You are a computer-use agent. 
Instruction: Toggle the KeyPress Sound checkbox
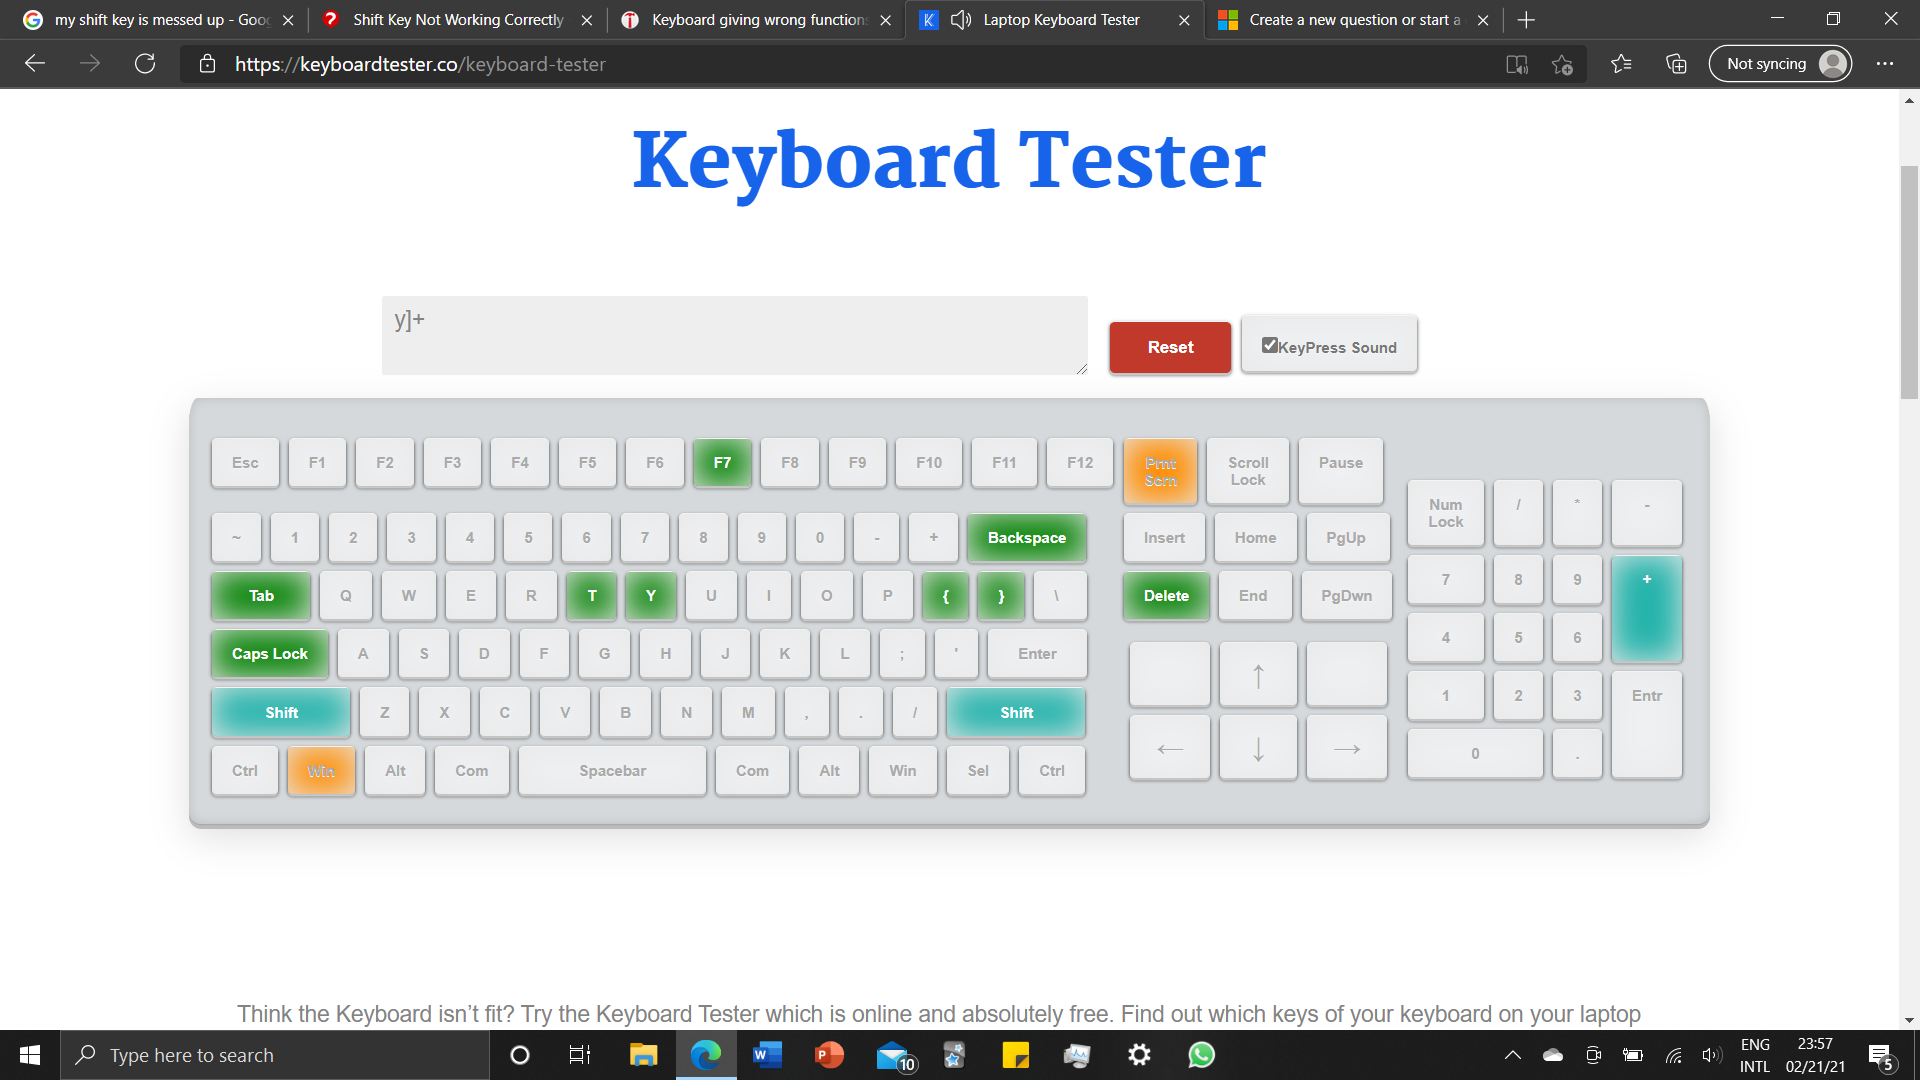tap(1269, 345)
